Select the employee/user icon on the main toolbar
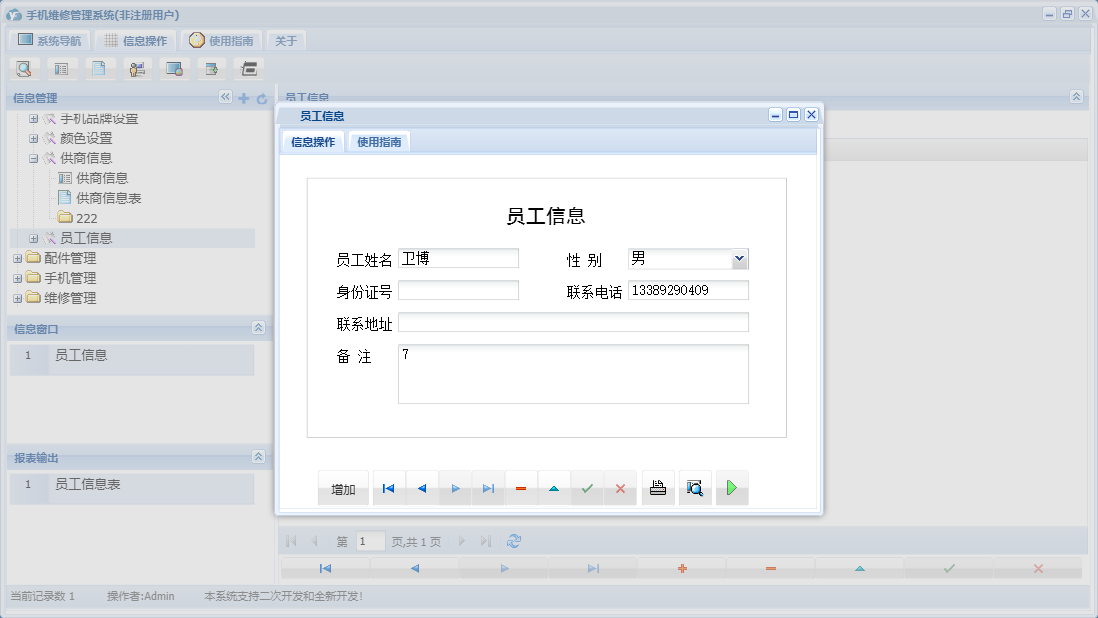Viewport: 1098px width, 618px height. pos(137,68)
